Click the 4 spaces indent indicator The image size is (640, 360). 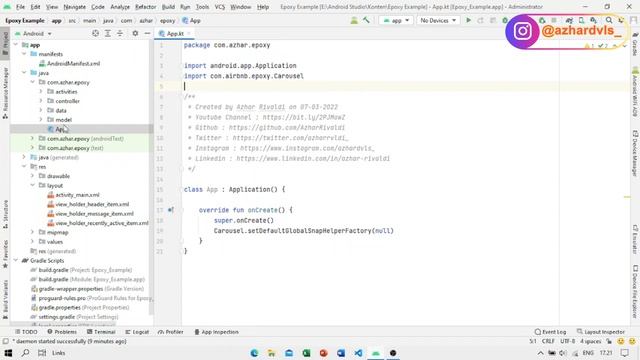(591, 341)
